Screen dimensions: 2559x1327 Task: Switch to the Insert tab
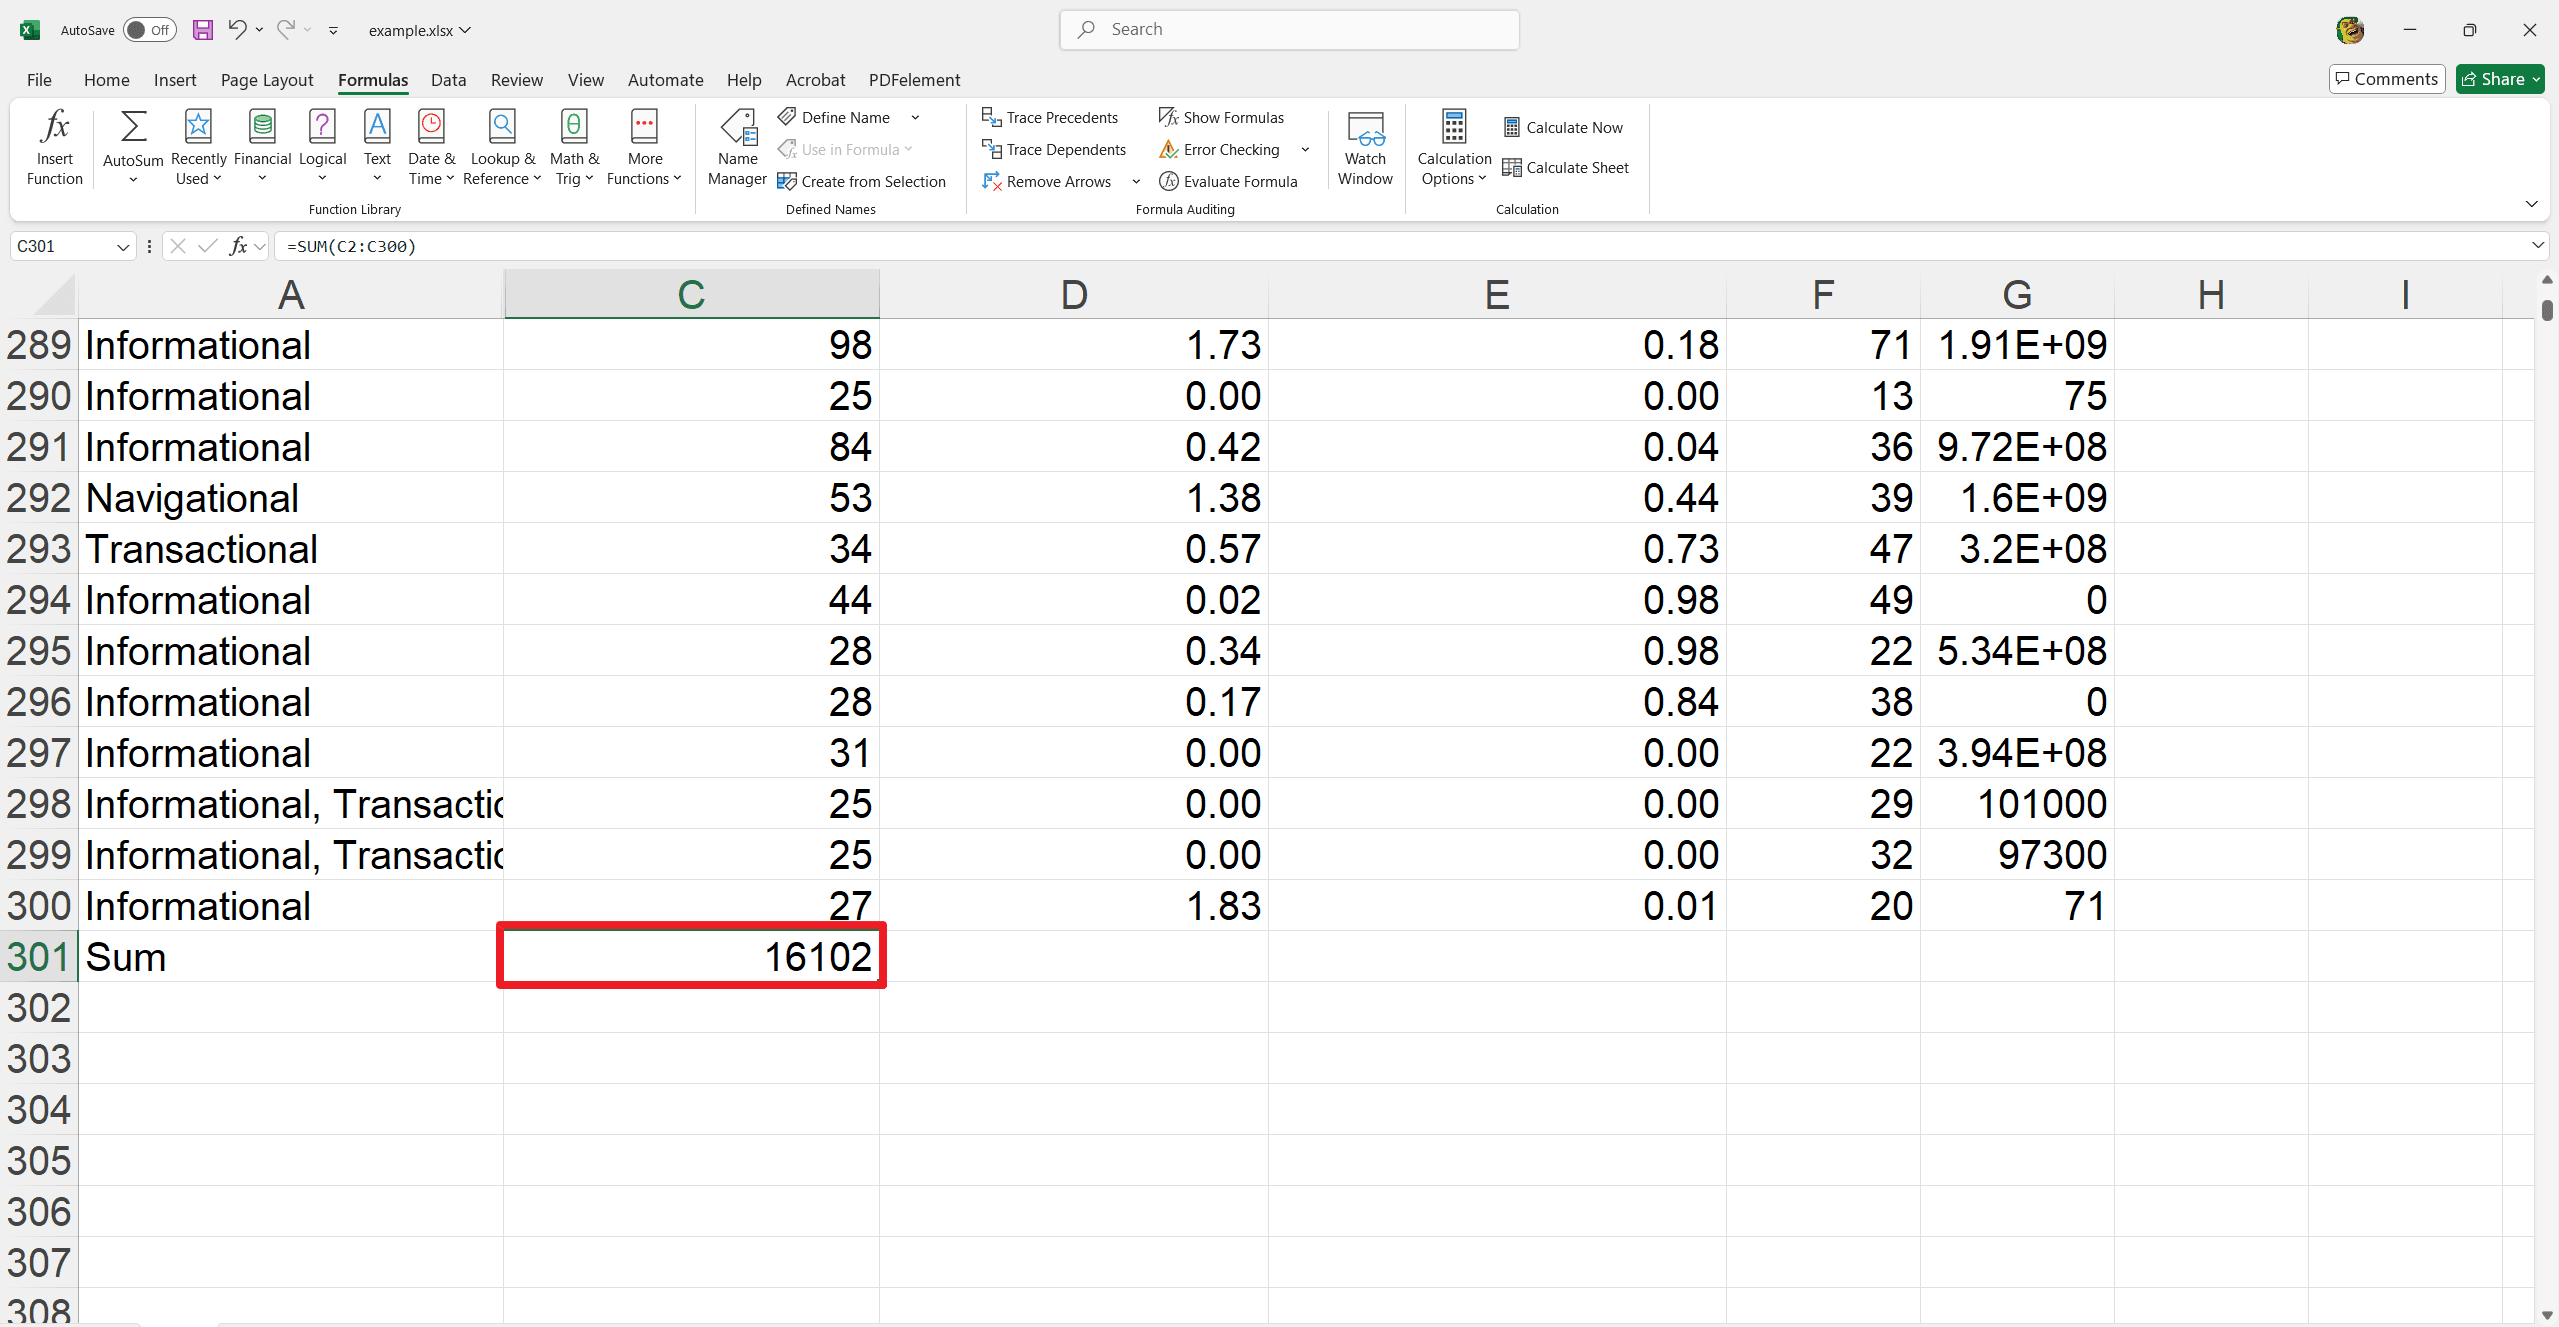tap(175, 79)
